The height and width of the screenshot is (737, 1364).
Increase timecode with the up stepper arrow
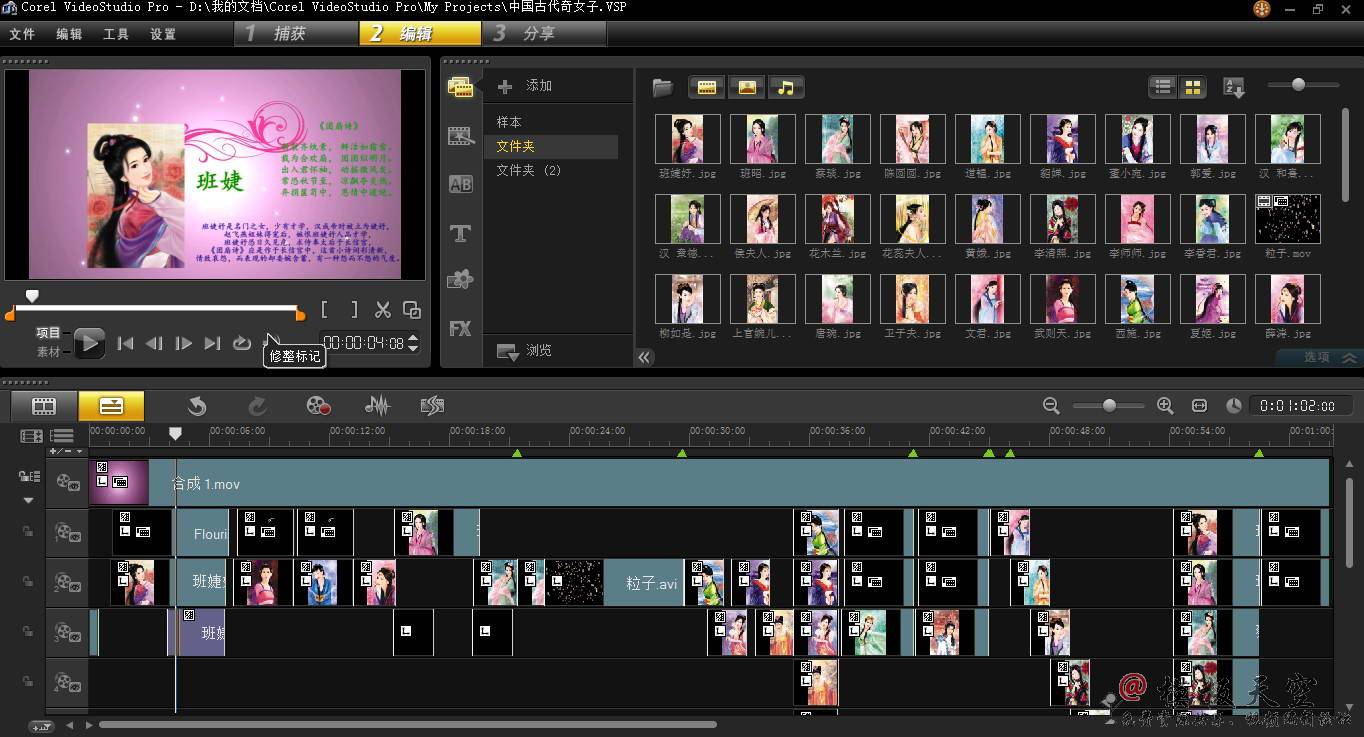click(413, 338)
